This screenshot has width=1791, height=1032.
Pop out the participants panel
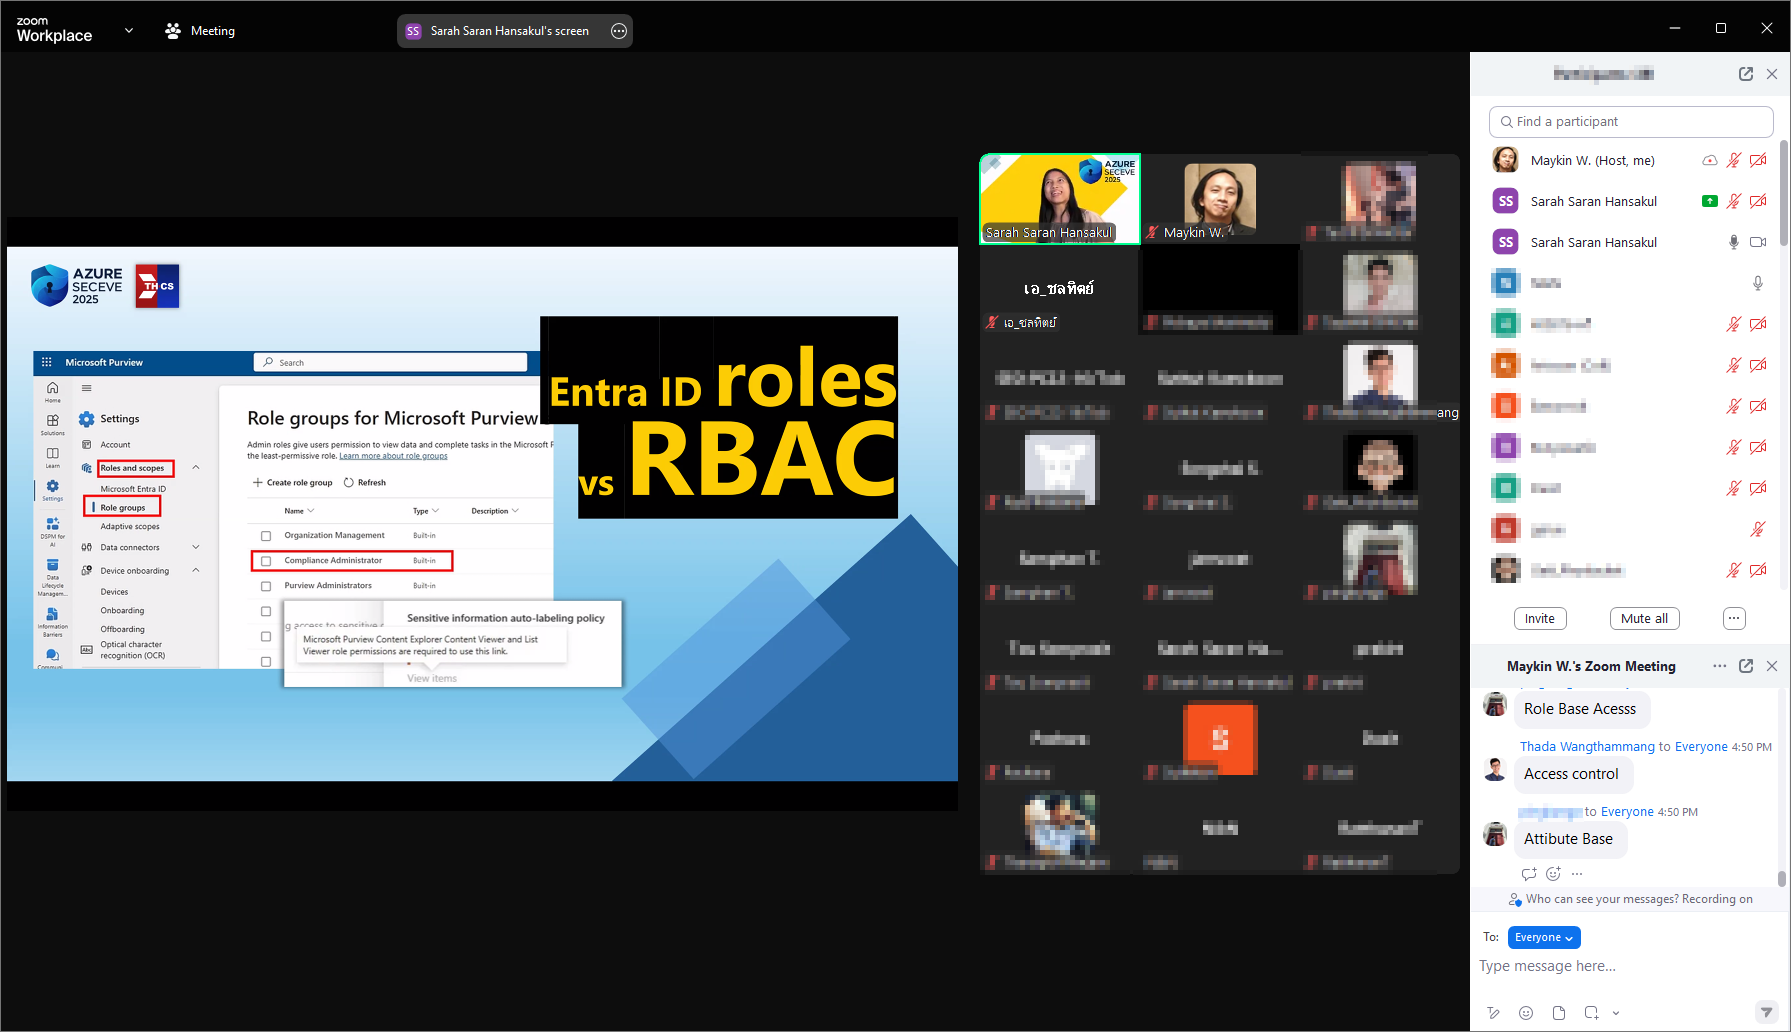click(1746, 74)
